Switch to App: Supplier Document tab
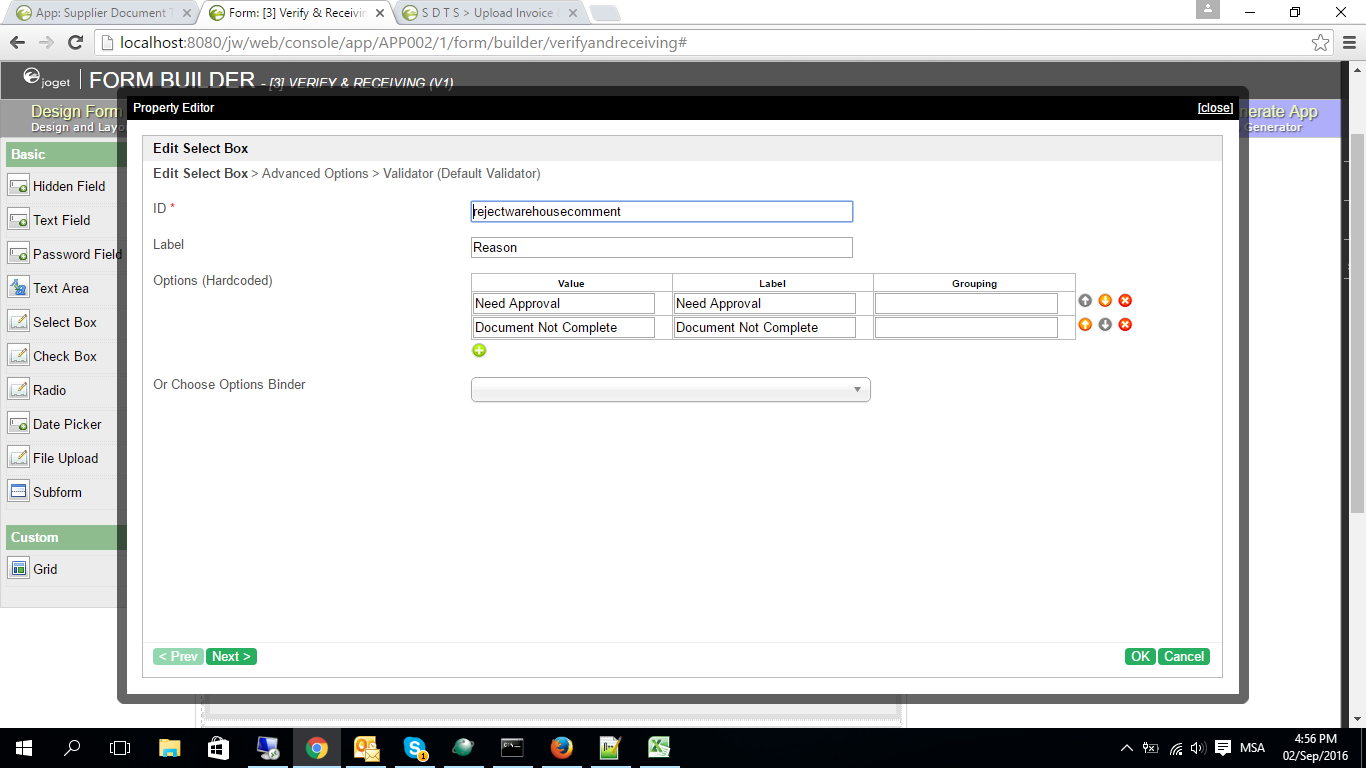The height and width of the screenshot is (768, 1366). pyautogui.click(x=100, y=13)
